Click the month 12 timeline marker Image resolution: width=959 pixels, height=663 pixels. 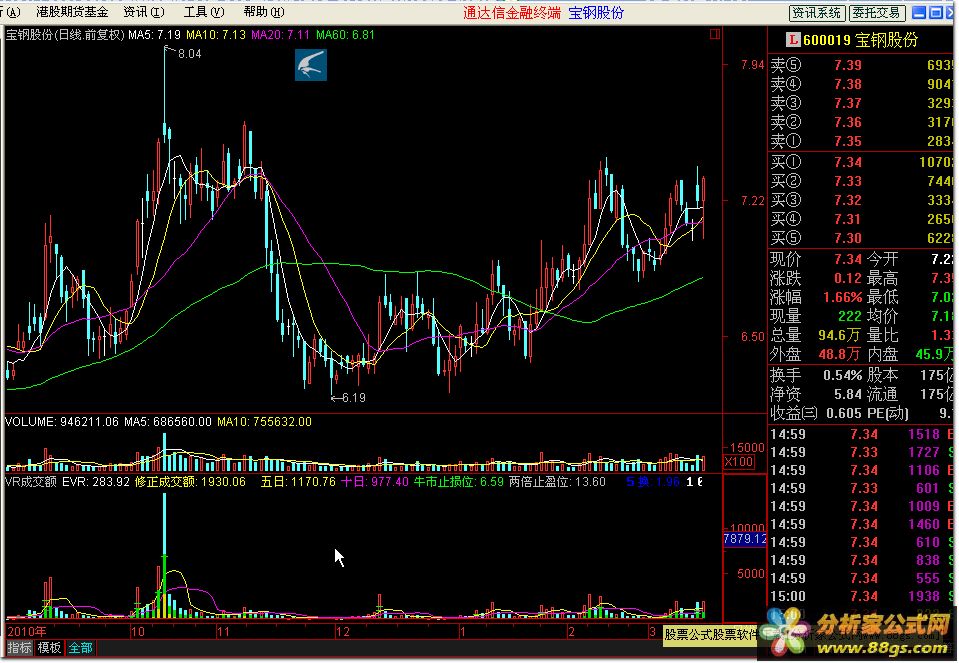pos(342,631)
